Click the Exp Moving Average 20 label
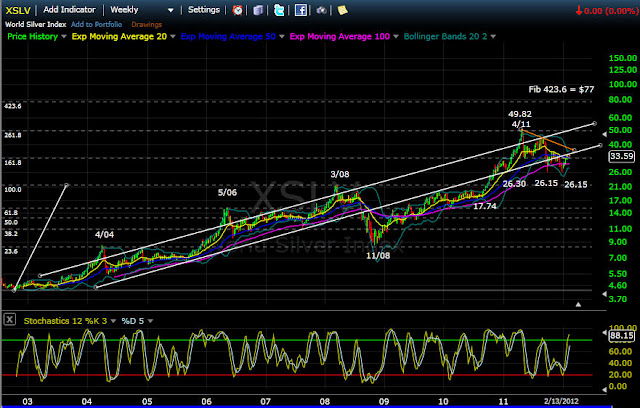This screenshot has height=408, width=640. click(119, 36)
